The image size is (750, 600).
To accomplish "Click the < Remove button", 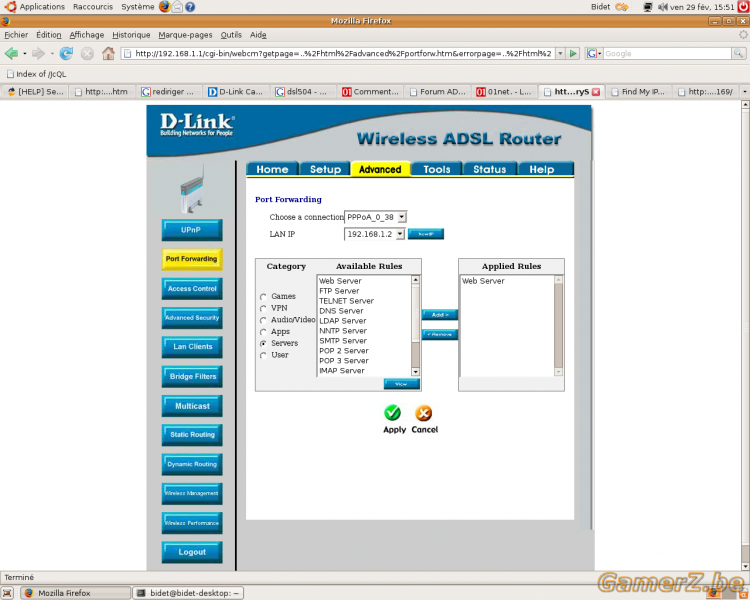I will [x=440, y=334].
